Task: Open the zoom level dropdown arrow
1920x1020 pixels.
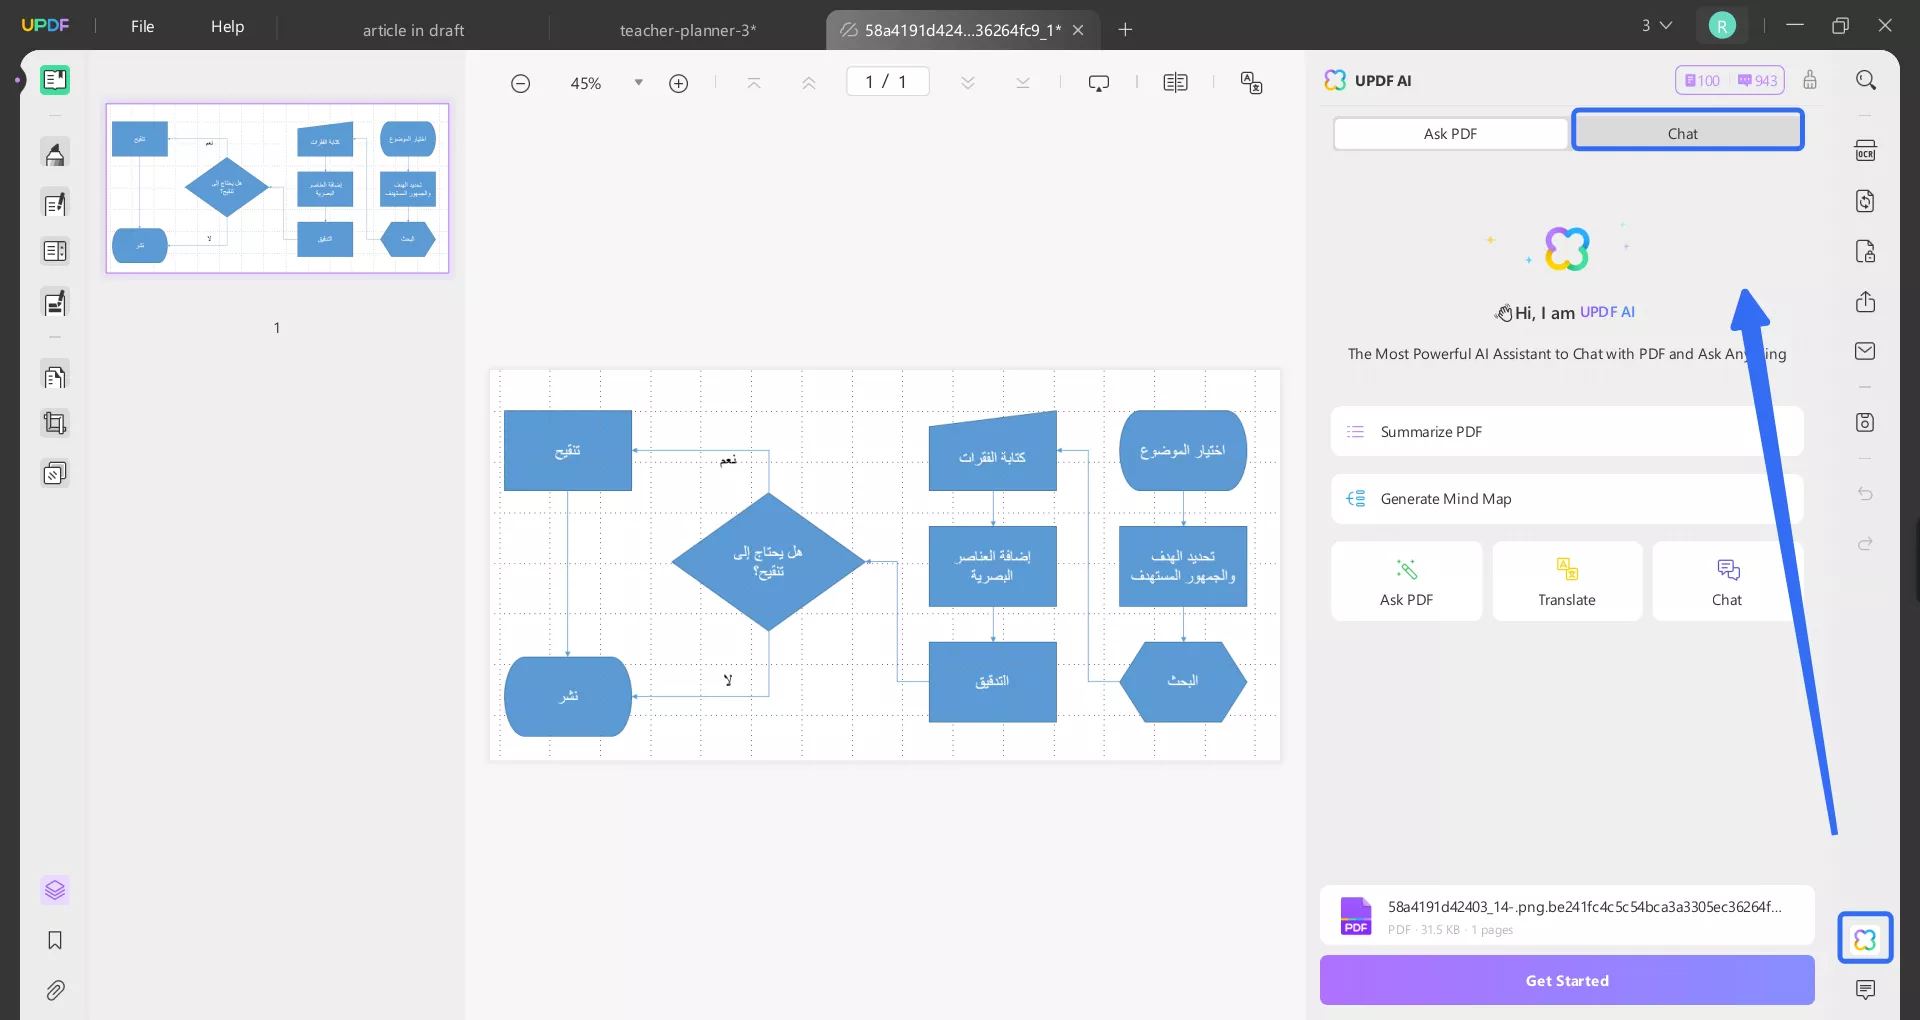Action: pos(638,83)
